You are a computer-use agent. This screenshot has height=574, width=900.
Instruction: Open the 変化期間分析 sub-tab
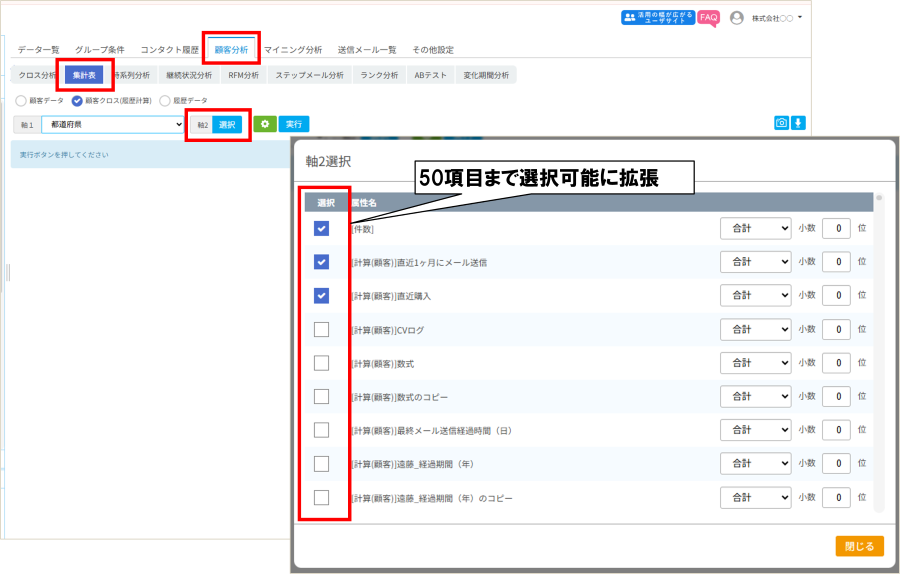point(486,75)
